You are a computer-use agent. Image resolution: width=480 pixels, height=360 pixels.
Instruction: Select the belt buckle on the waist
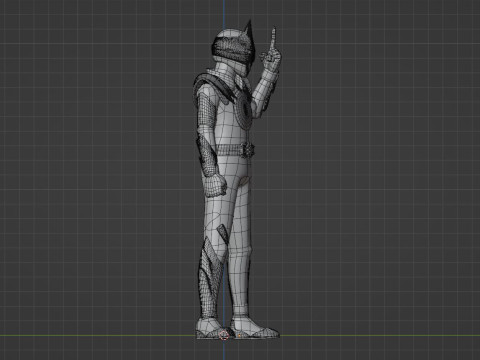click(247, 149)
